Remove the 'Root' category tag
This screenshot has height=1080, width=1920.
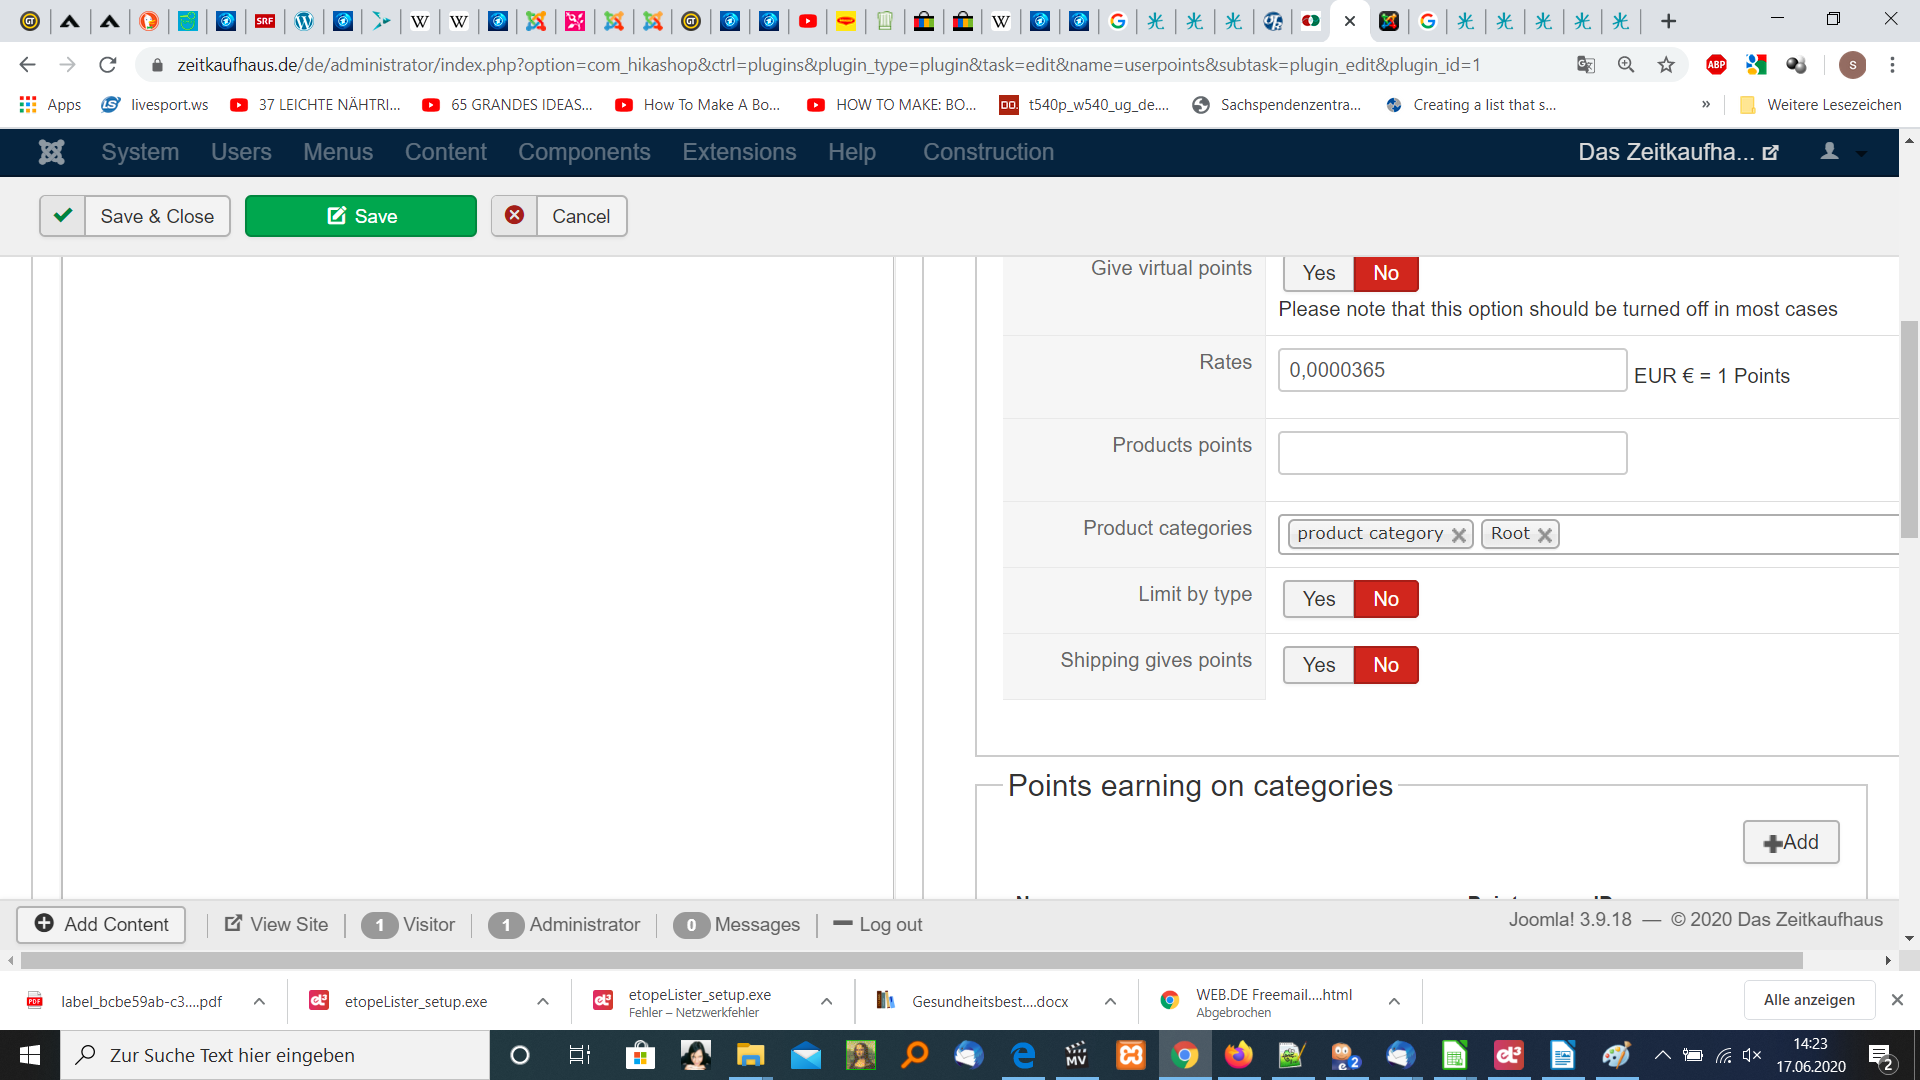pos(1545,535)
